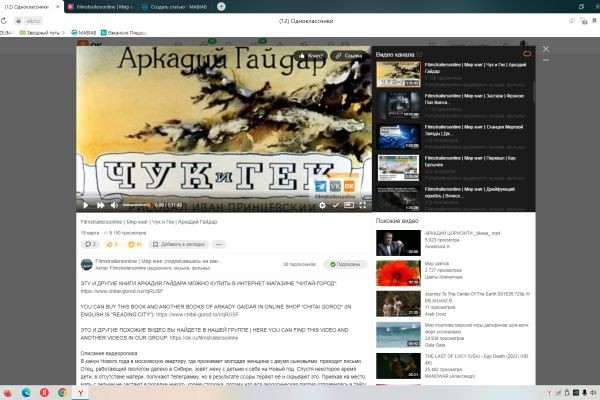
Task: Open active Yandex Browser taskbar item
Action: pos(81,393)
